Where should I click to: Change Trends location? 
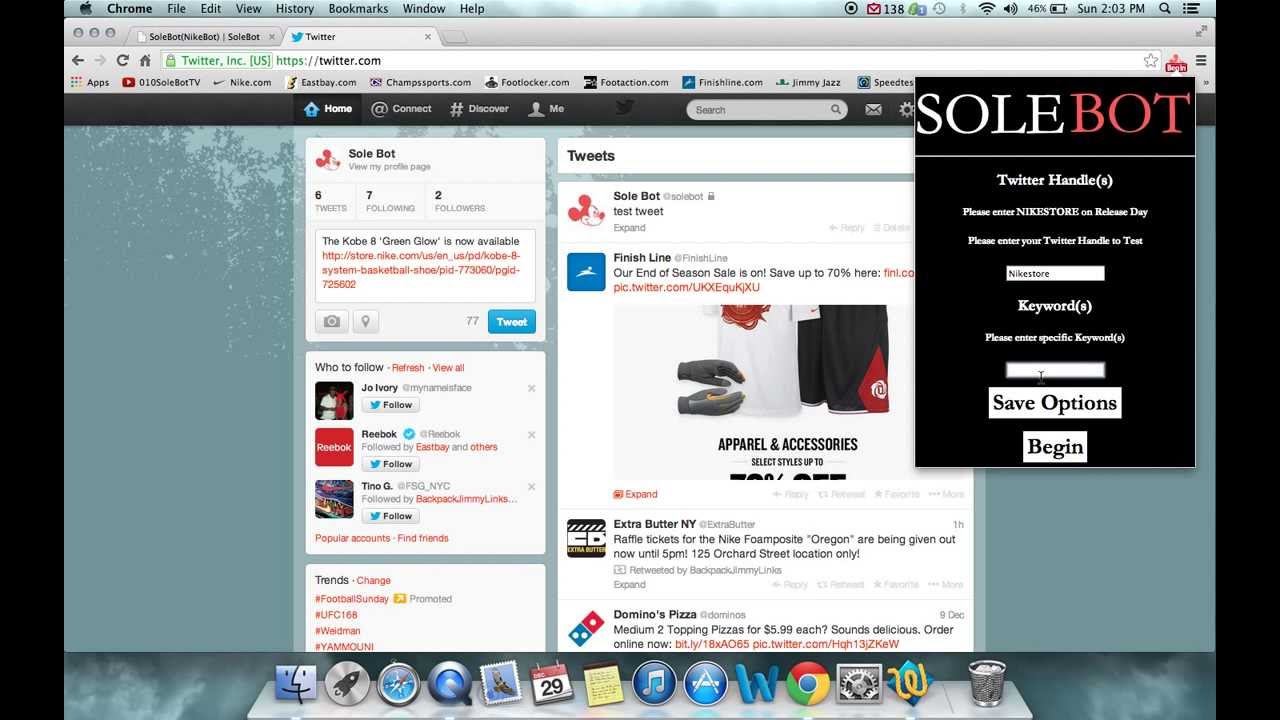pyautogui.click(x=374, y=580)
